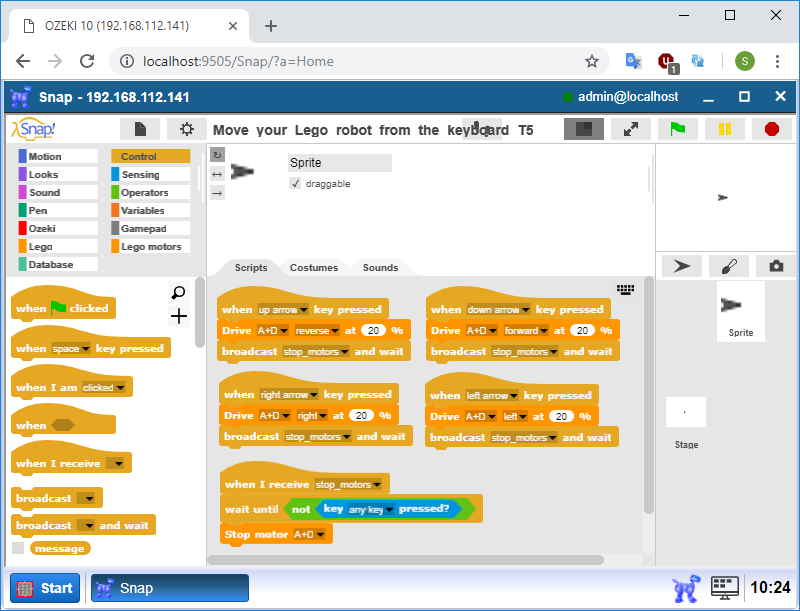This screenshot has height=611, width=800.
Task: Change the left arrow key dropdown
Action: click(x=492, y=396)
